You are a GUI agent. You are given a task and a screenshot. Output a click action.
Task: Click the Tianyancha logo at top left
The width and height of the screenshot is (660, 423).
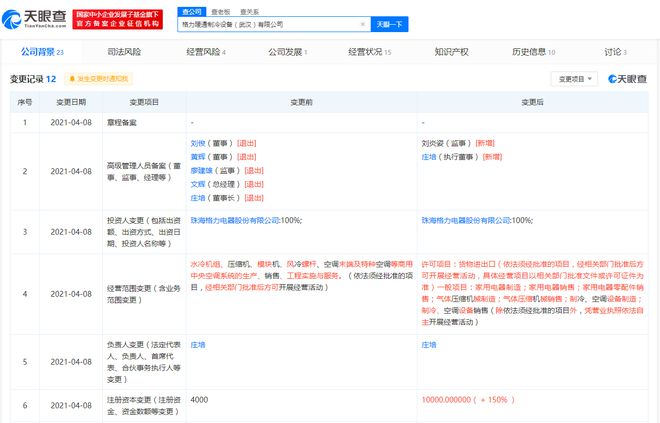[34, 19]
